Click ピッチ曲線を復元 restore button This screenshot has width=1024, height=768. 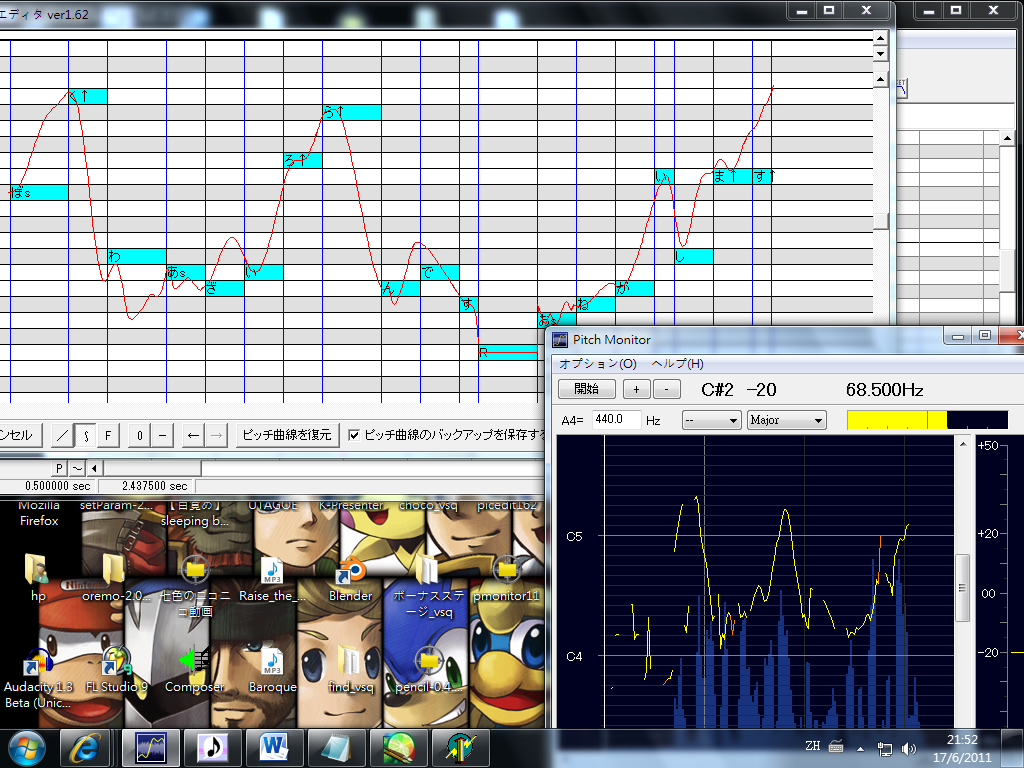287,435
